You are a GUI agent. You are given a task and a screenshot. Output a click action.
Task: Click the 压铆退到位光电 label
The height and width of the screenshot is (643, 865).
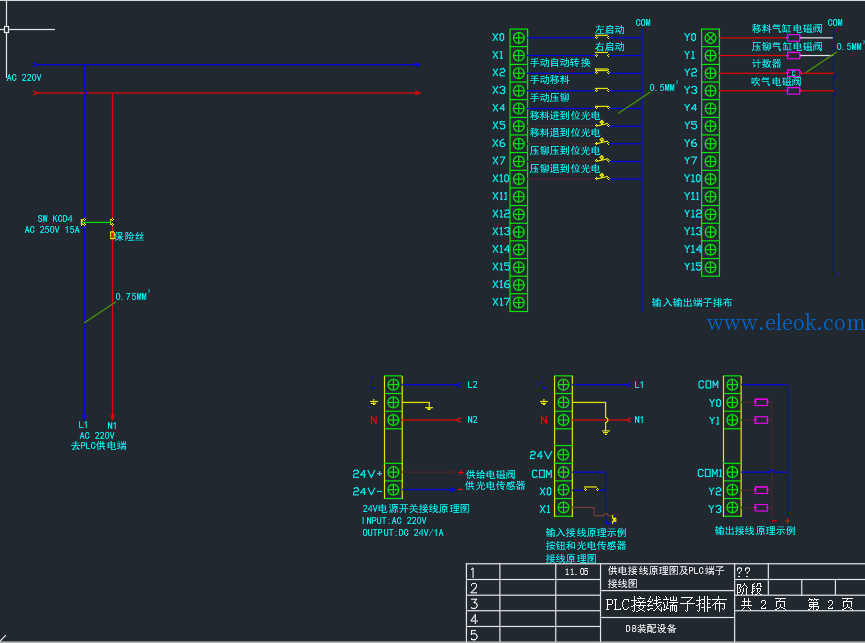click(565, 168)
